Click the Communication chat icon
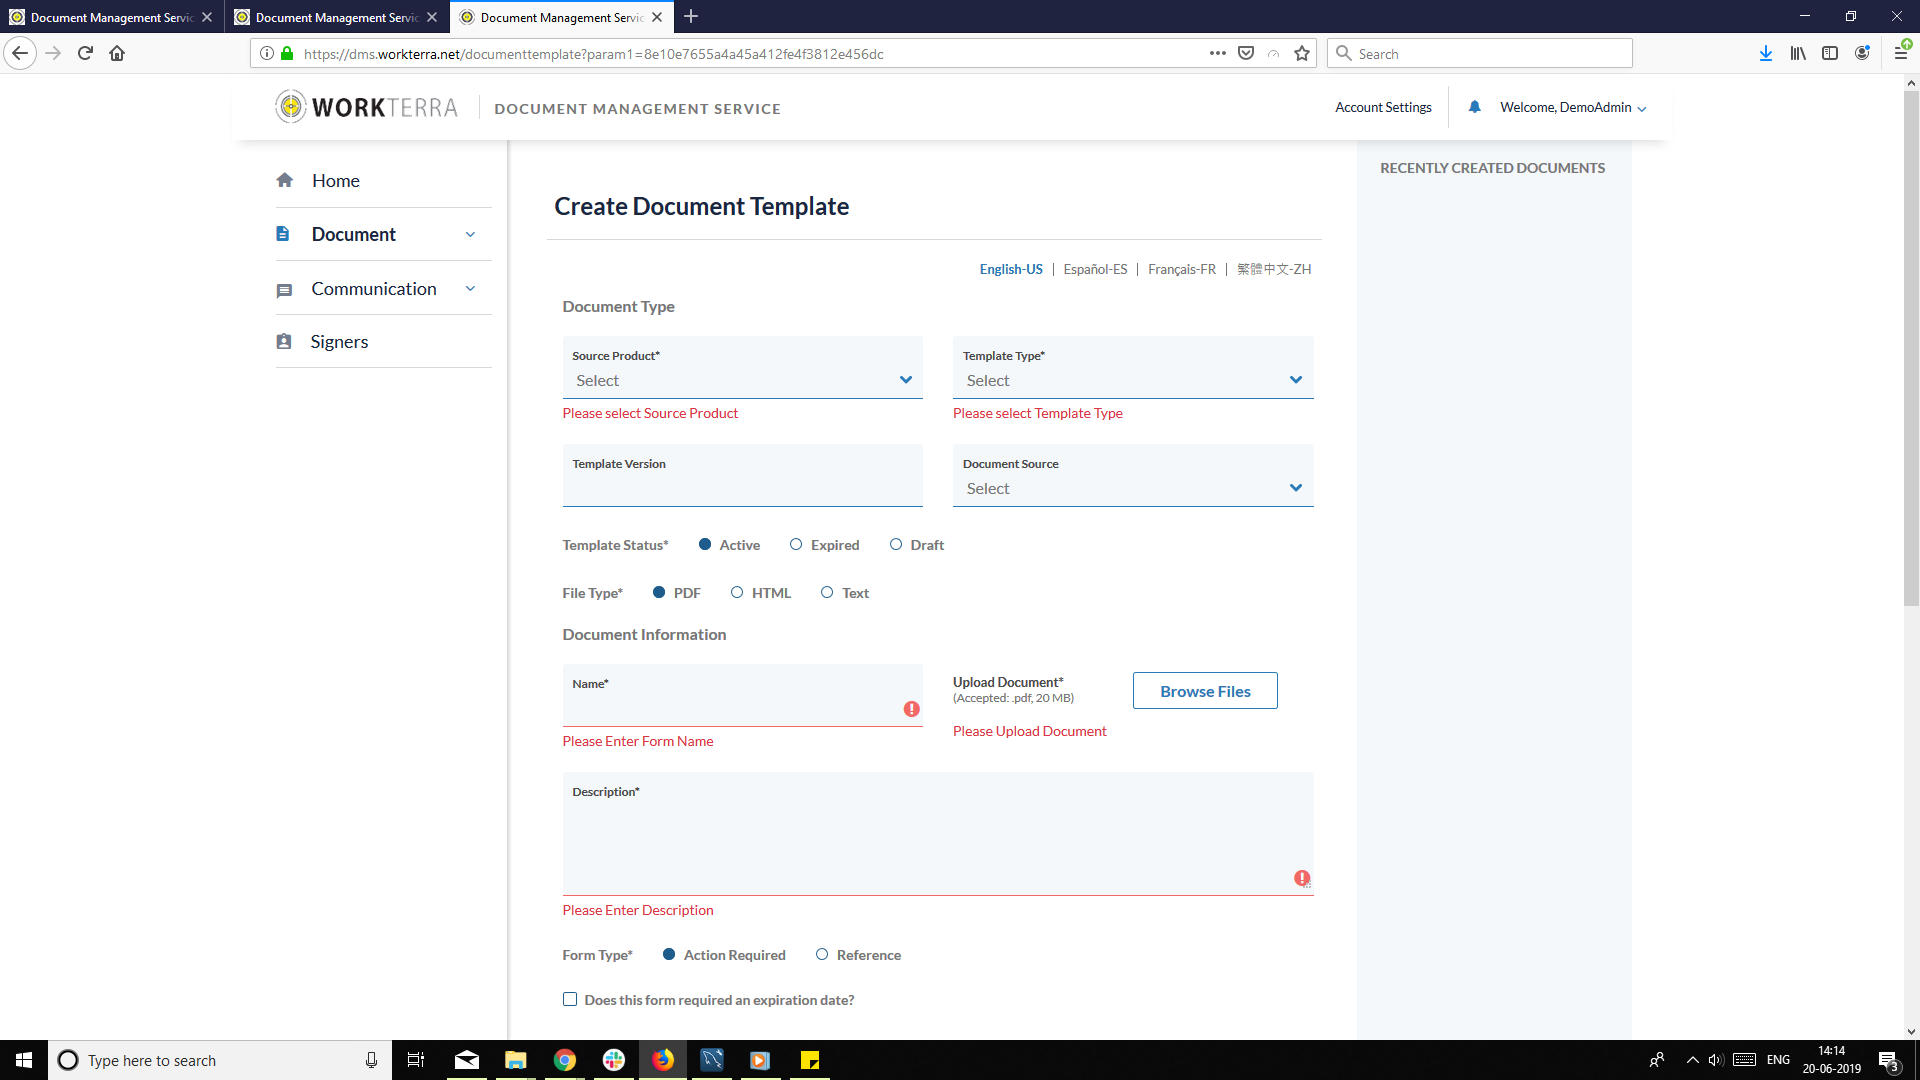 284,290
